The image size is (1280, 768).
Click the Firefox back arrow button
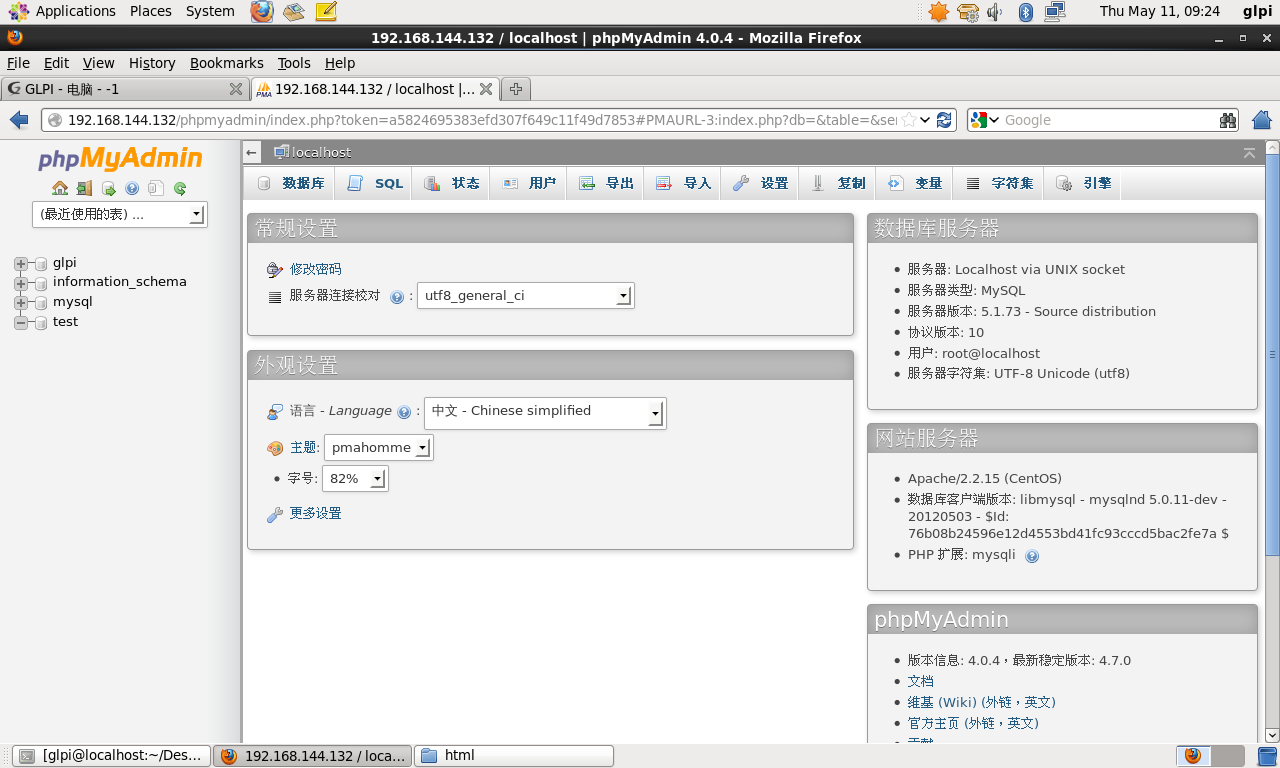(19, 120)
